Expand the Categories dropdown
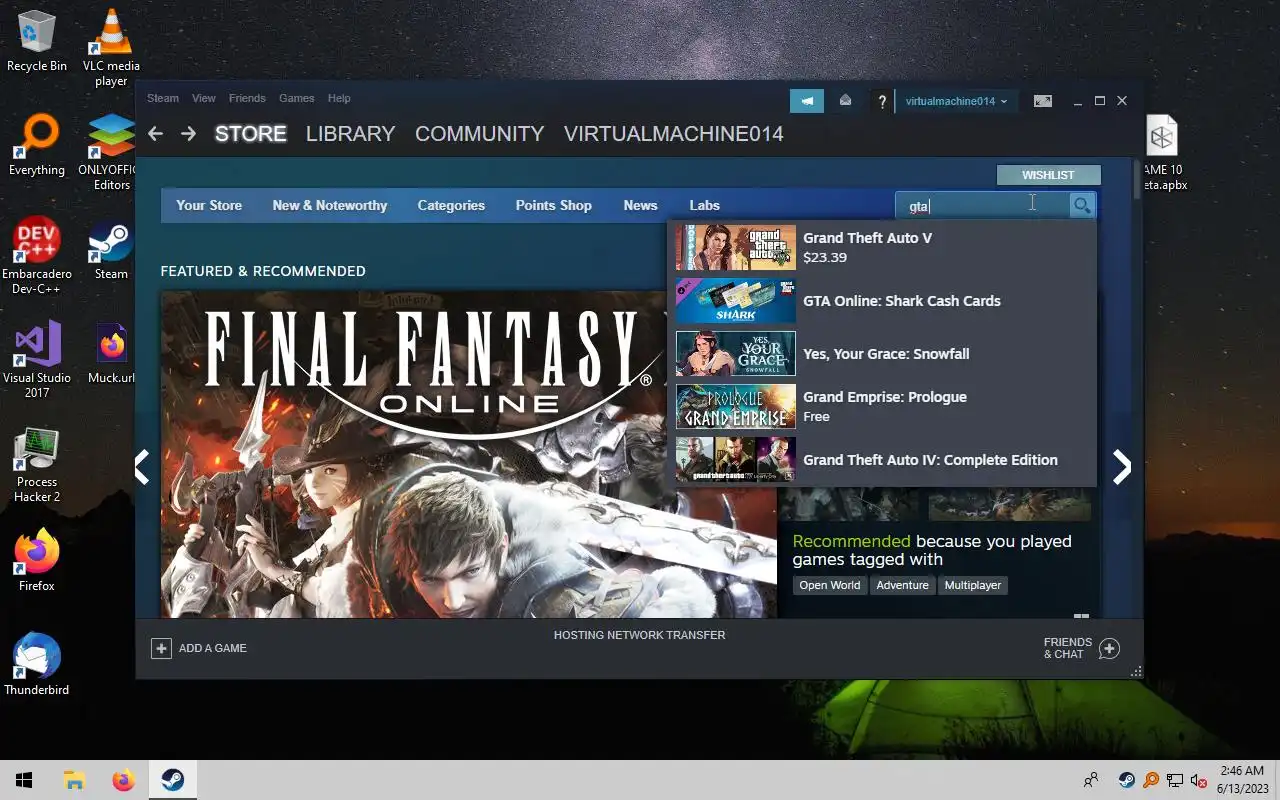 pyautogui.click(x=451, y=205)
